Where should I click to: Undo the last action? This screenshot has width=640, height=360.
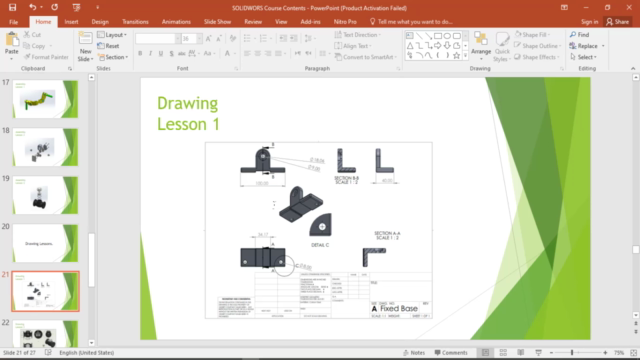tap(33, 7)
